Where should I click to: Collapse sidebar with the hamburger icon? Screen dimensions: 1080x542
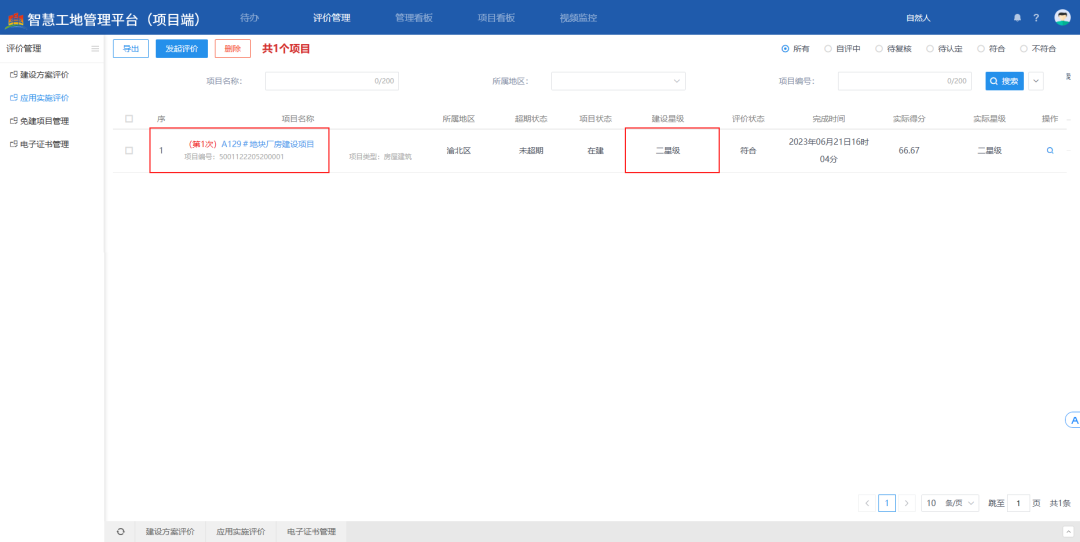(95, 48)
